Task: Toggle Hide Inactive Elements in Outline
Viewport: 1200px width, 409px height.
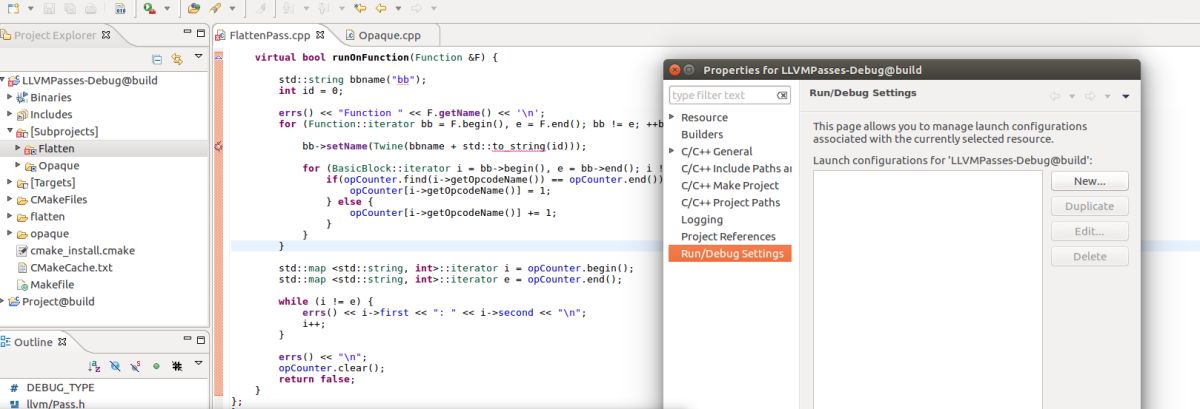Action: [177, 366]
